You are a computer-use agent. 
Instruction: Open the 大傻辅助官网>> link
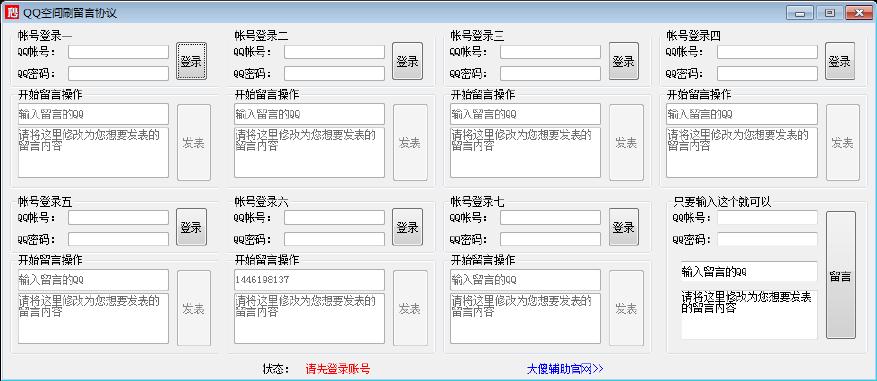click(x=565, y=369)
